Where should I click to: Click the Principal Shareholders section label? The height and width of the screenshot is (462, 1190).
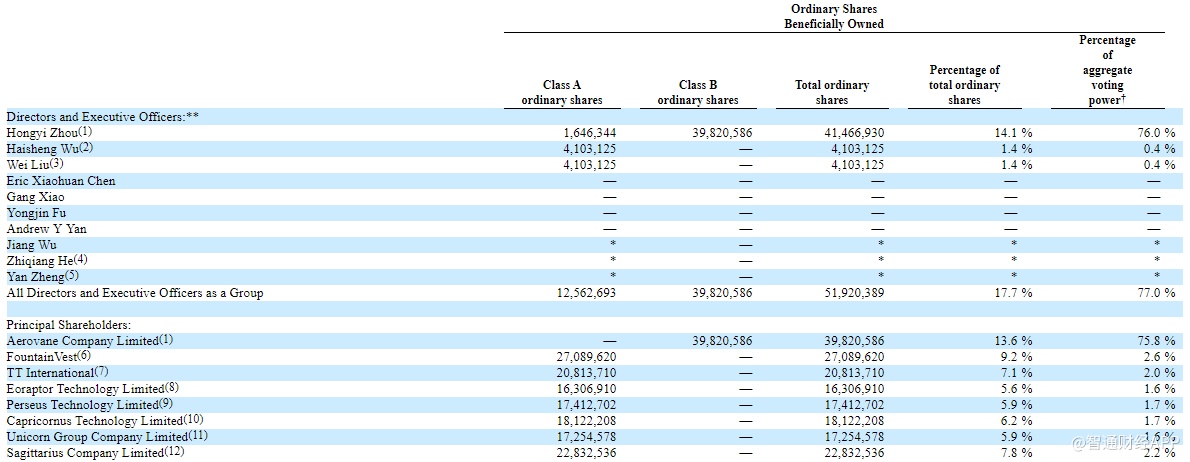[69, 325]
